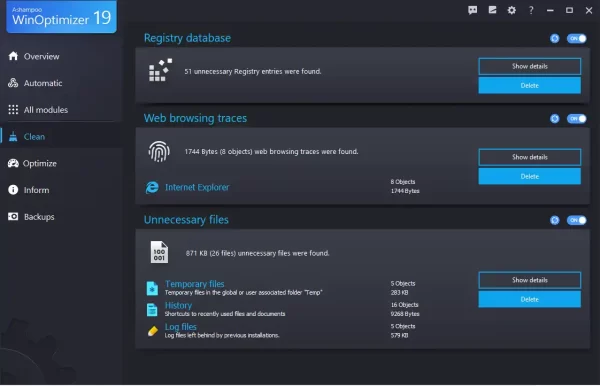
Task: Open help with the question mark icon
Action: click(531, 10)
